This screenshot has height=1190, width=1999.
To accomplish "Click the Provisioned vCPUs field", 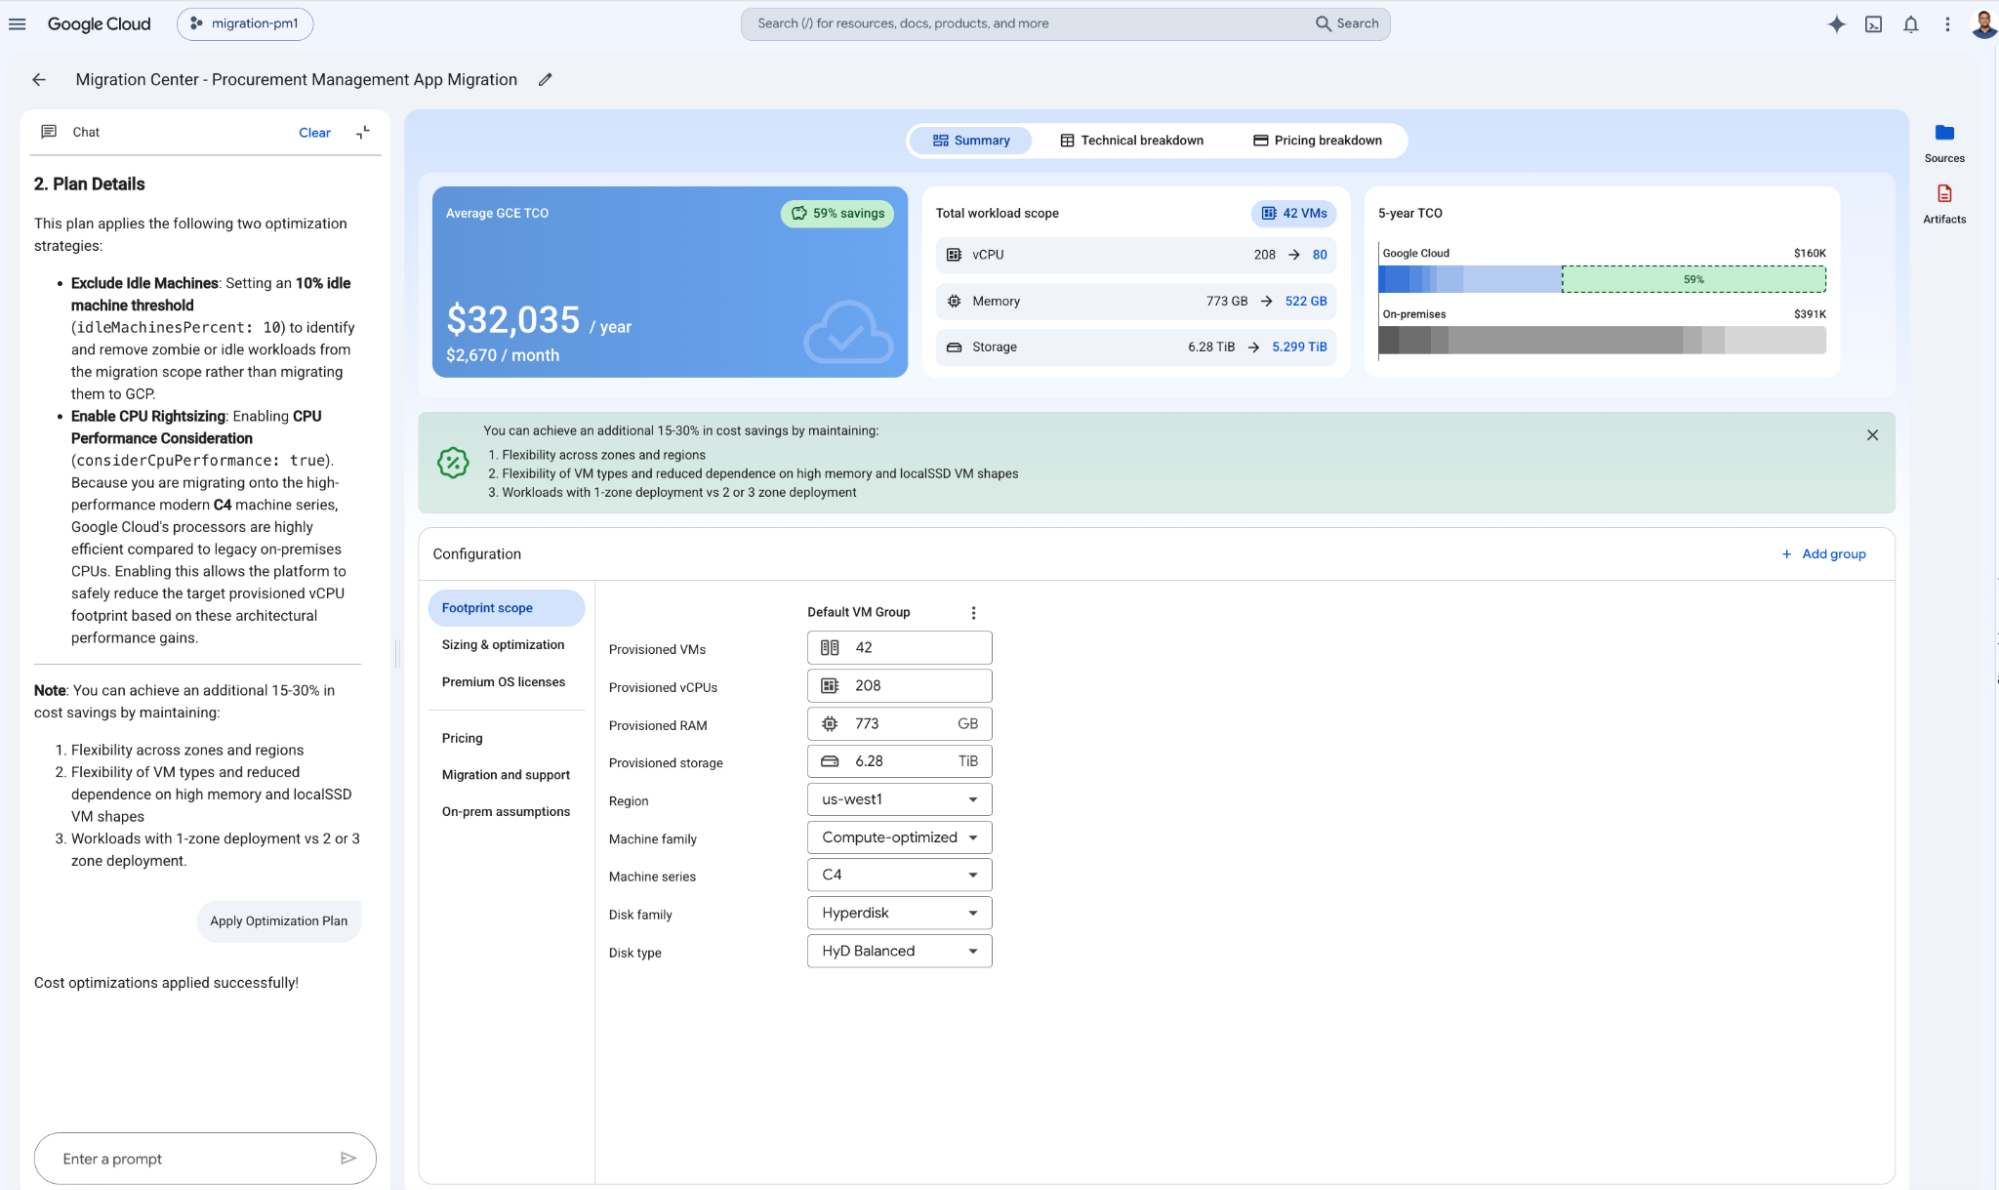I will (x=899, y=686).
